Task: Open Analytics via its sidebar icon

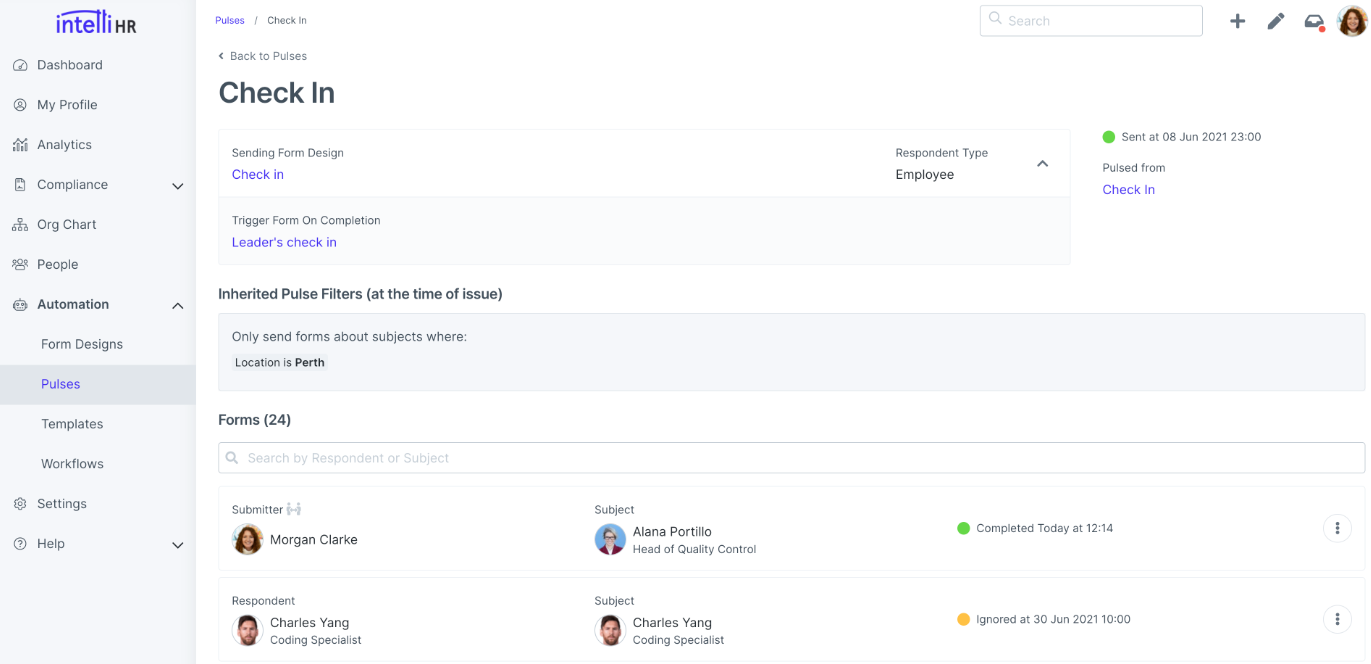Action: pos(22,144)
